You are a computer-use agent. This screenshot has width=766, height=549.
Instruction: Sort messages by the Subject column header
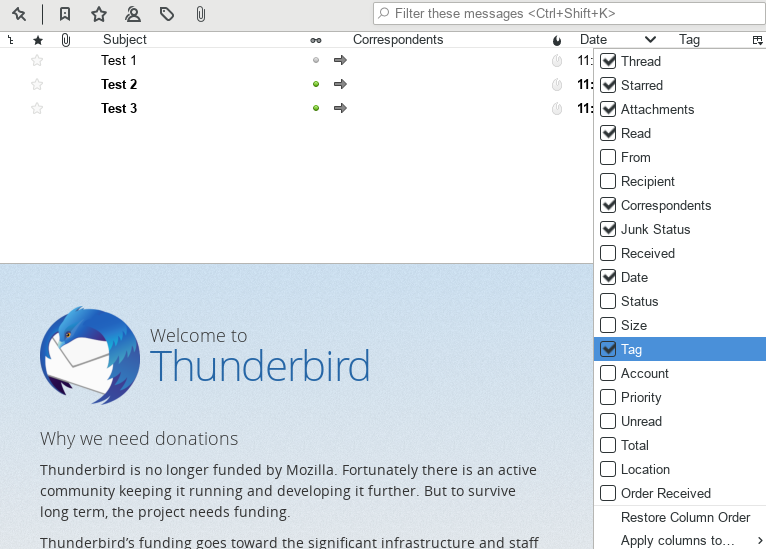click(x=124, y=40)
